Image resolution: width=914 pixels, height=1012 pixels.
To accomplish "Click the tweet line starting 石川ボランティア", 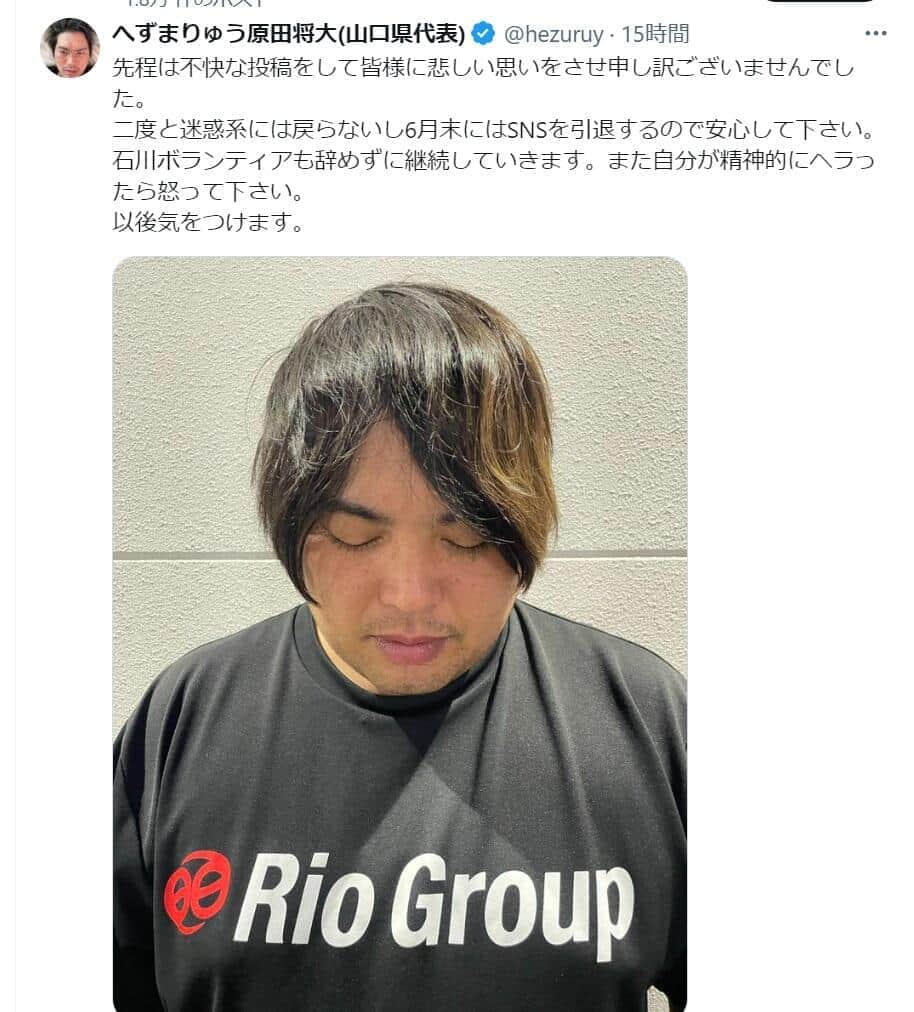I will (493, 161).
